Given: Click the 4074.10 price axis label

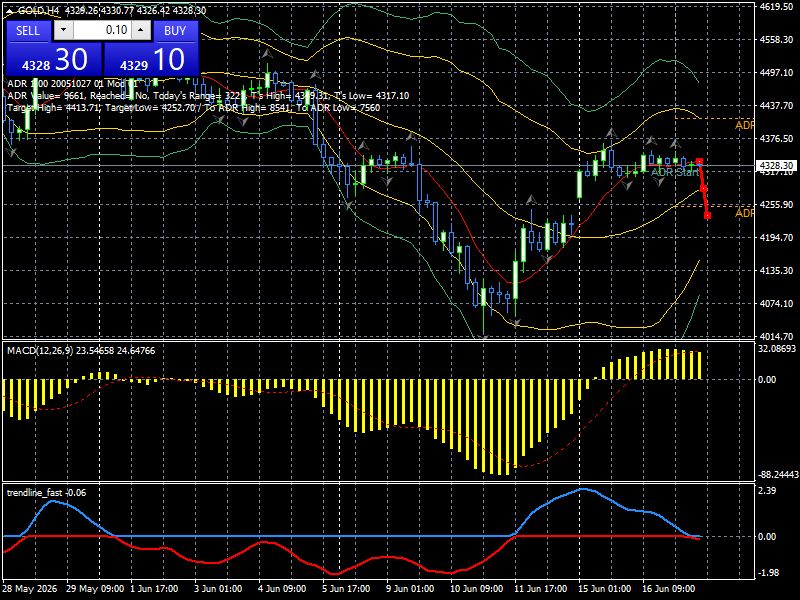Looking at the screenshot, I should pyautogui.click(x=776, y=303).
